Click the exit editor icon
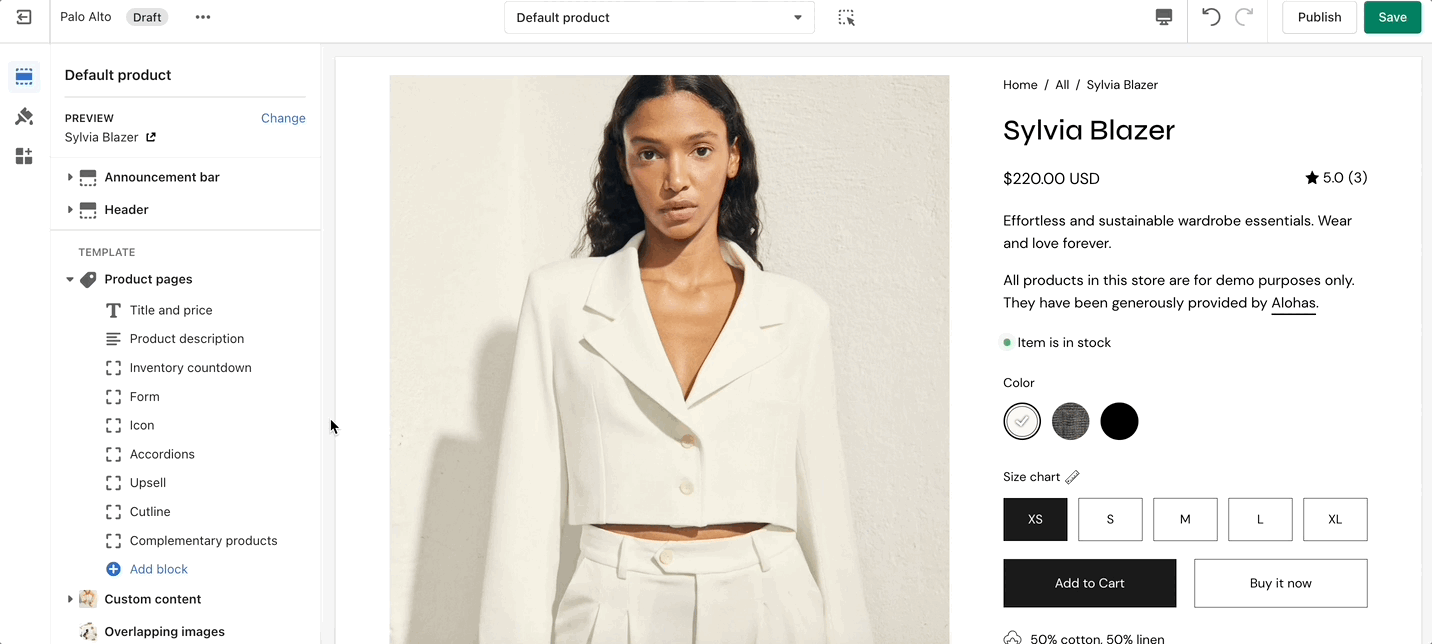 click(24, 17)
